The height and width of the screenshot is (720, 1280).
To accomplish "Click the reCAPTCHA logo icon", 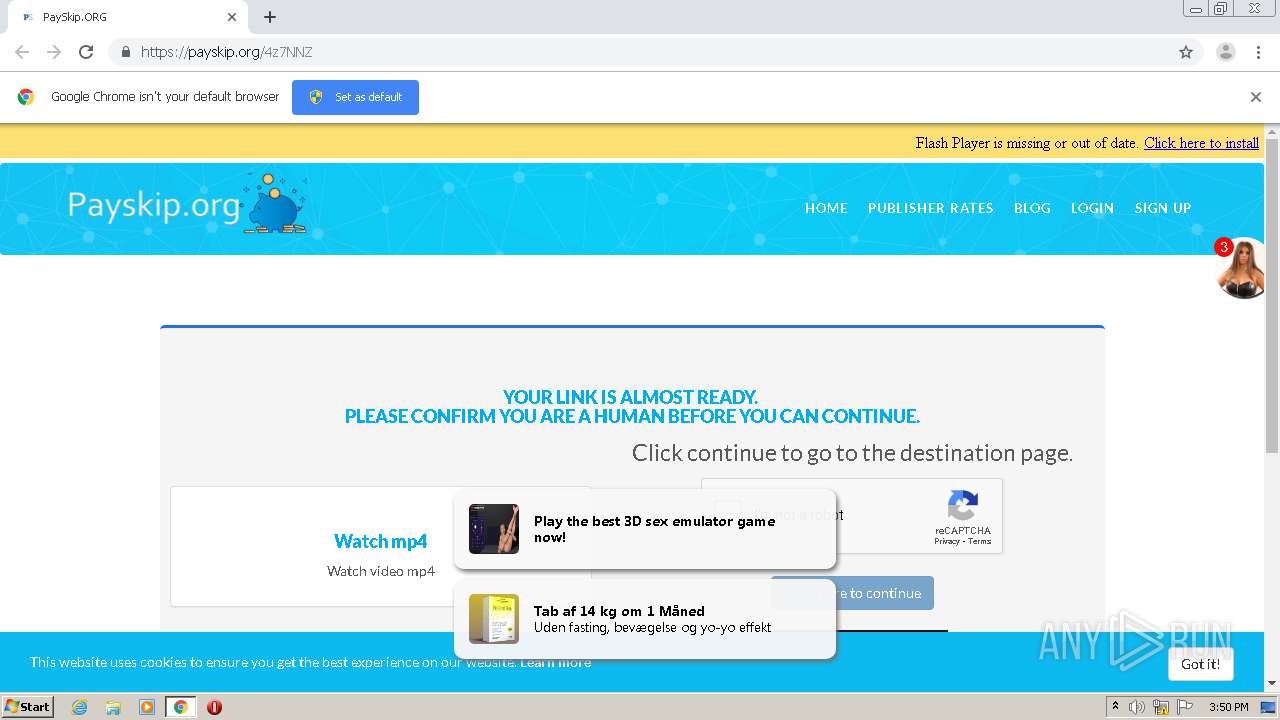I will (962, 506).
